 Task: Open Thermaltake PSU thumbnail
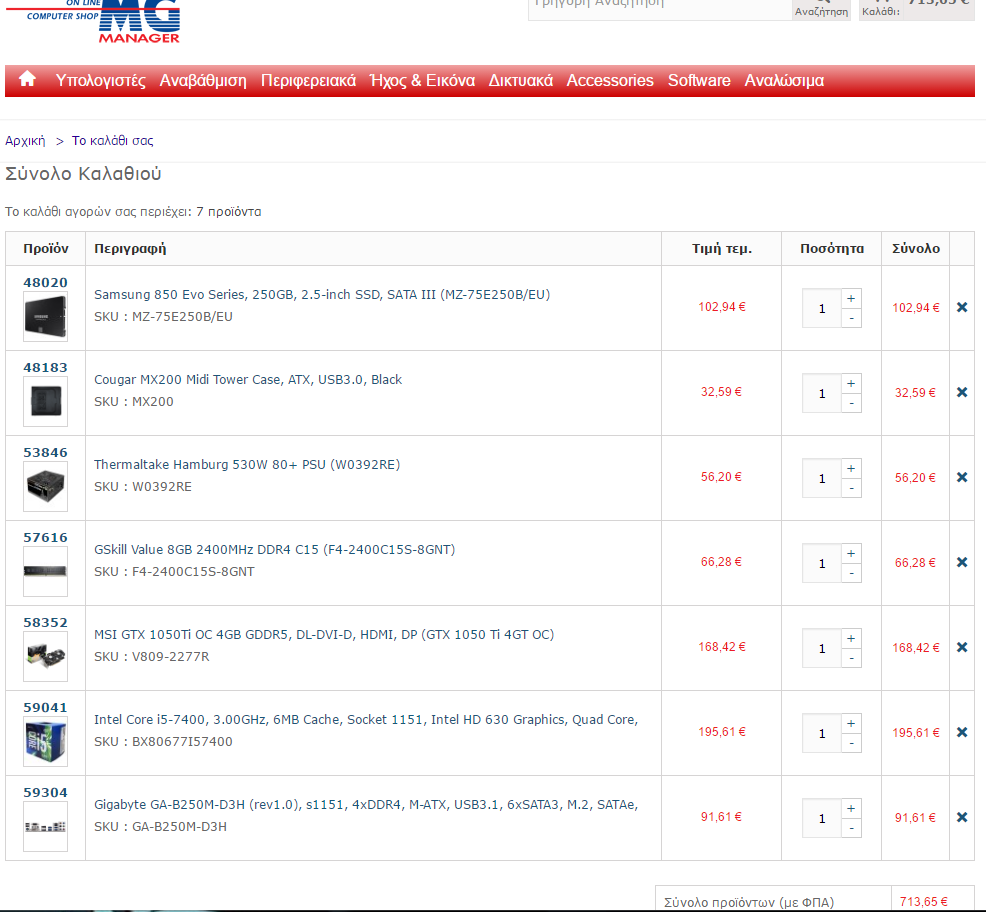45,486
